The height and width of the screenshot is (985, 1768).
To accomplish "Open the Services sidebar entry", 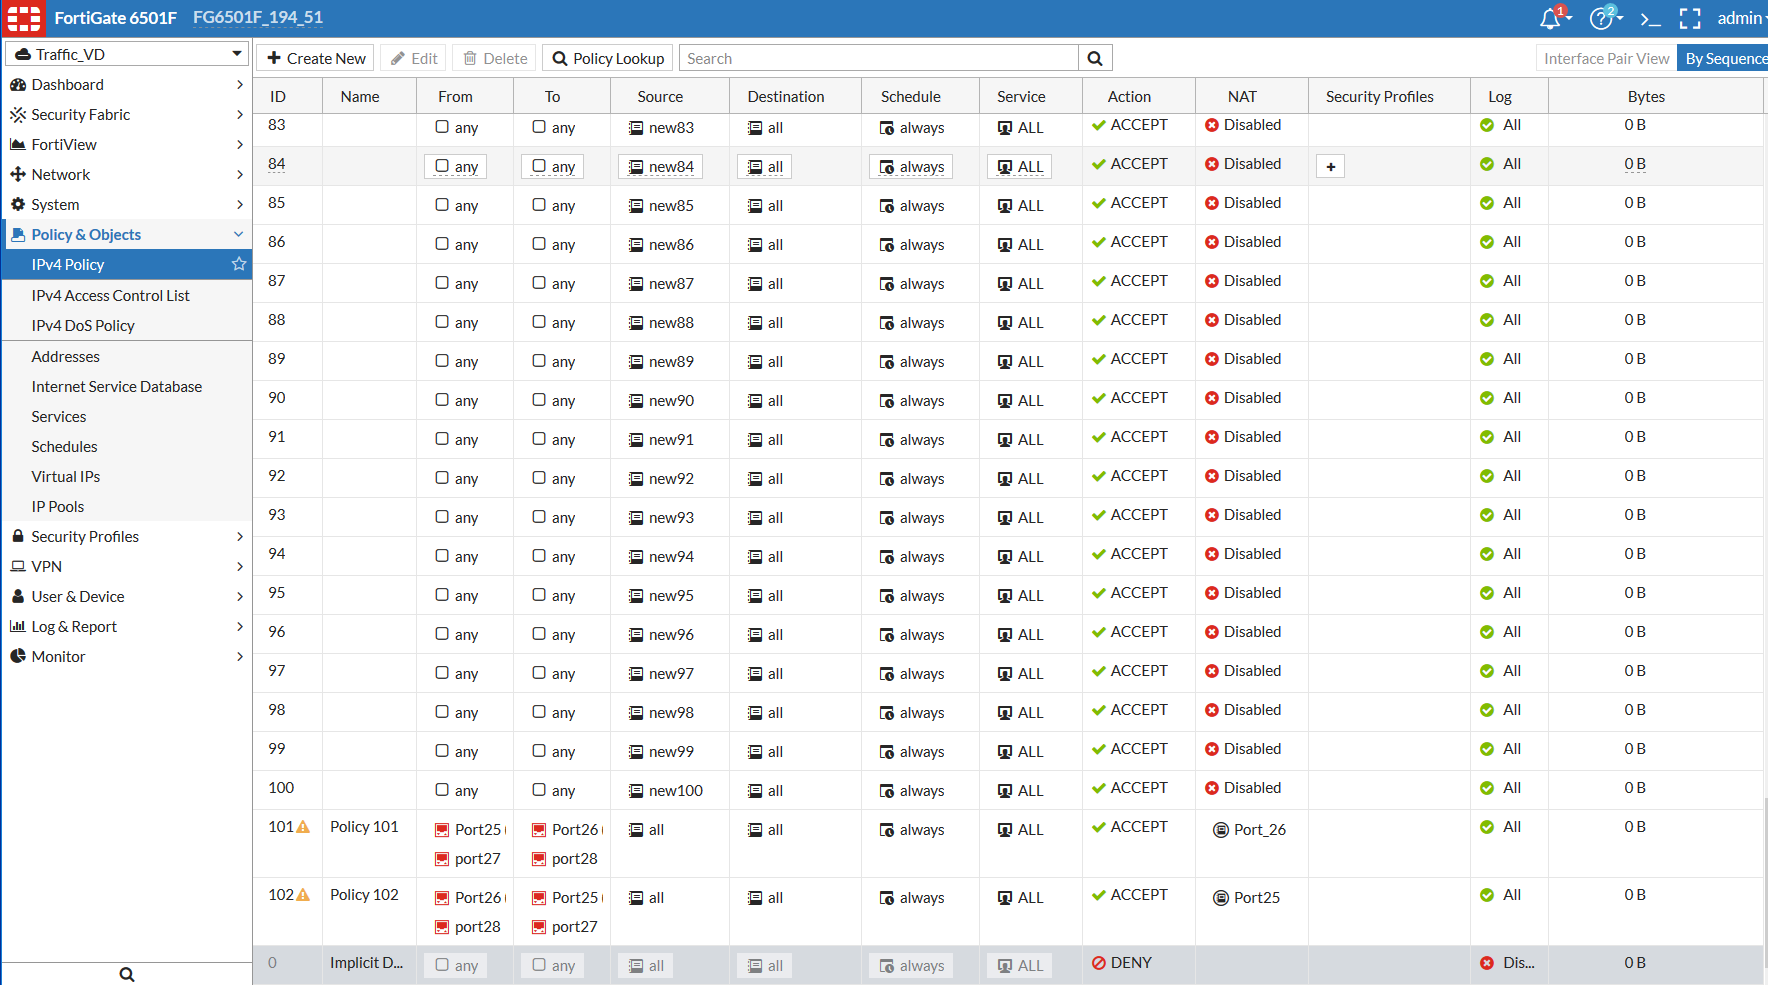I will pos(59,417).
